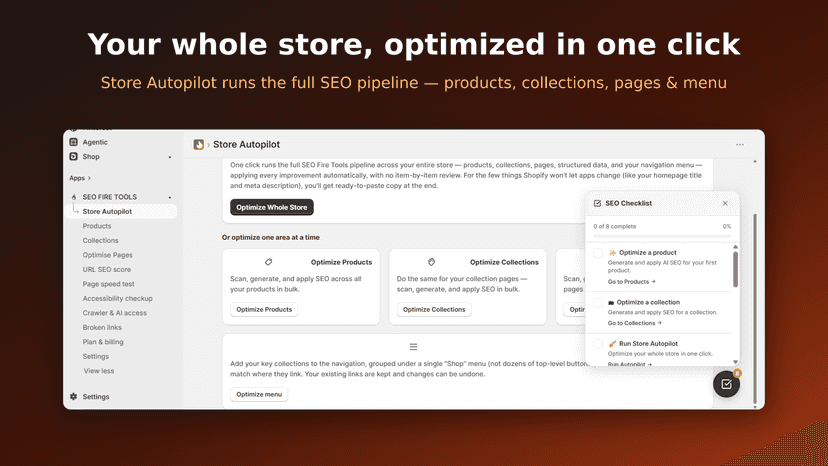The image size is (828, 466).
Task: Click the Optimize Products button
Action: click(264, 310)
